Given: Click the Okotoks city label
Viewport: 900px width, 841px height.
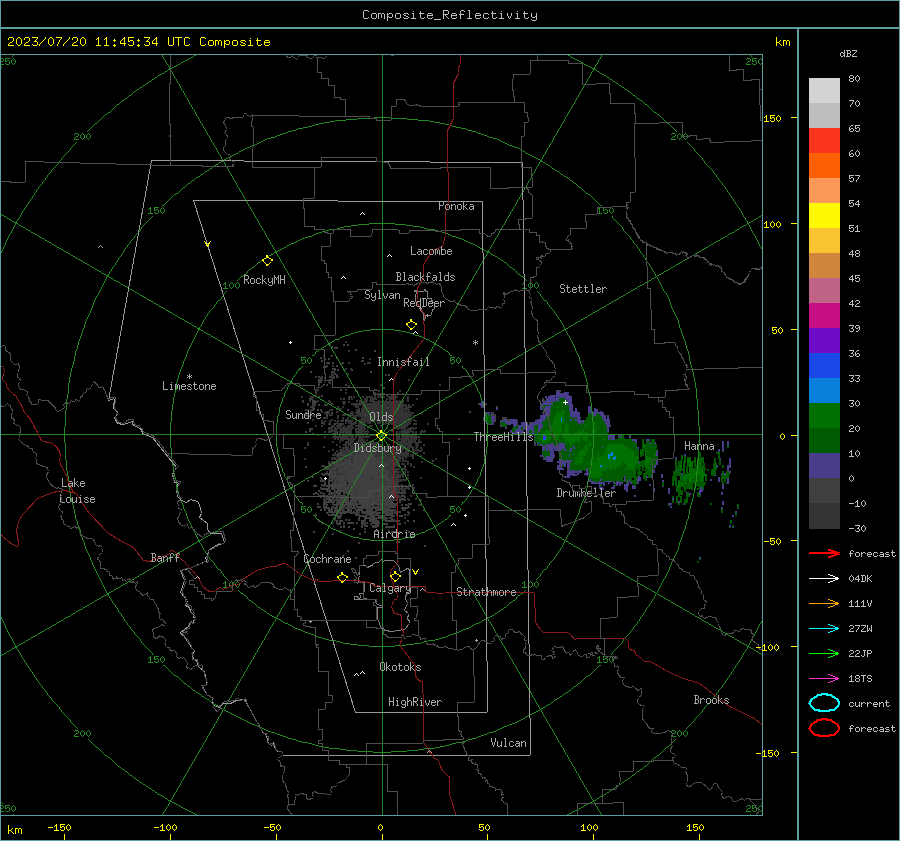Looking at the screenshot, I should (400, 667).
